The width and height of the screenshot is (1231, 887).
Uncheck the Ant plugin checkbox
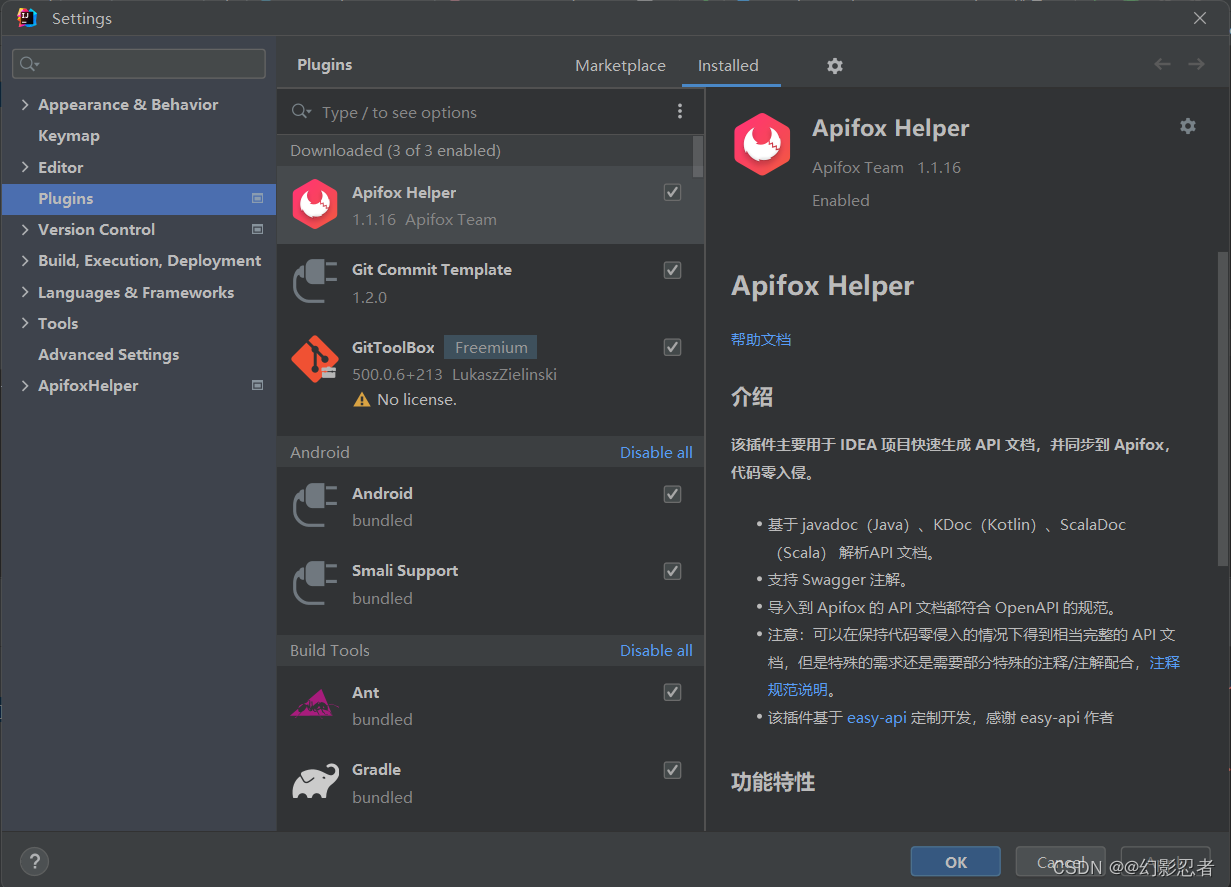(x=673, y=692)
